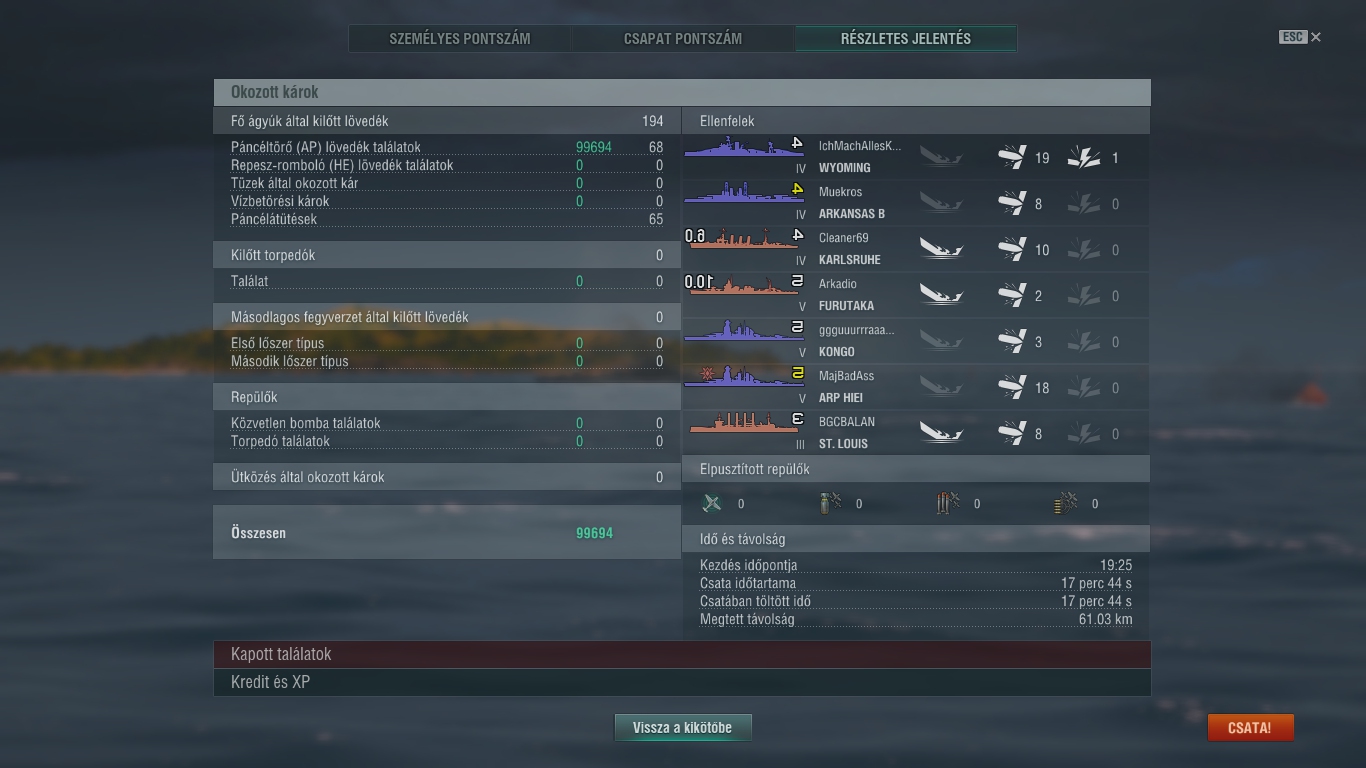Click the Arkansas B player name Muekros

(x=840, y=192)
